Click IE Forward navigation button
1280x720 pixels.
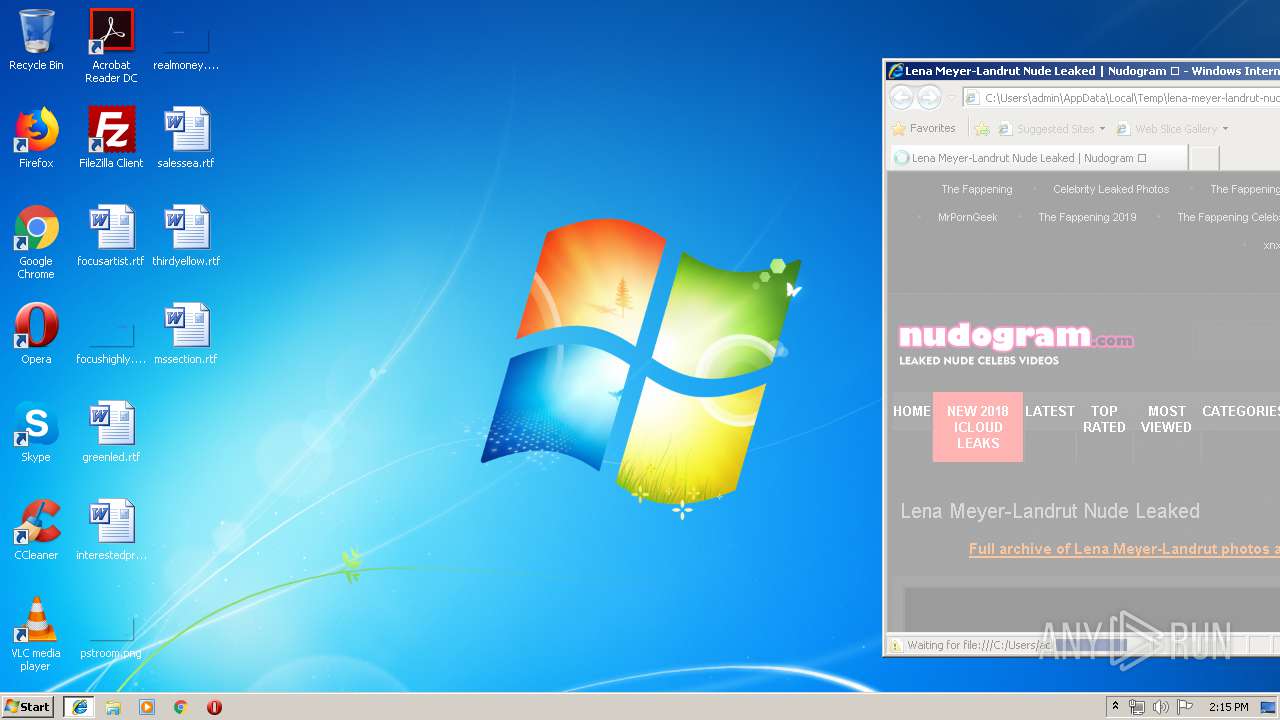929,97
